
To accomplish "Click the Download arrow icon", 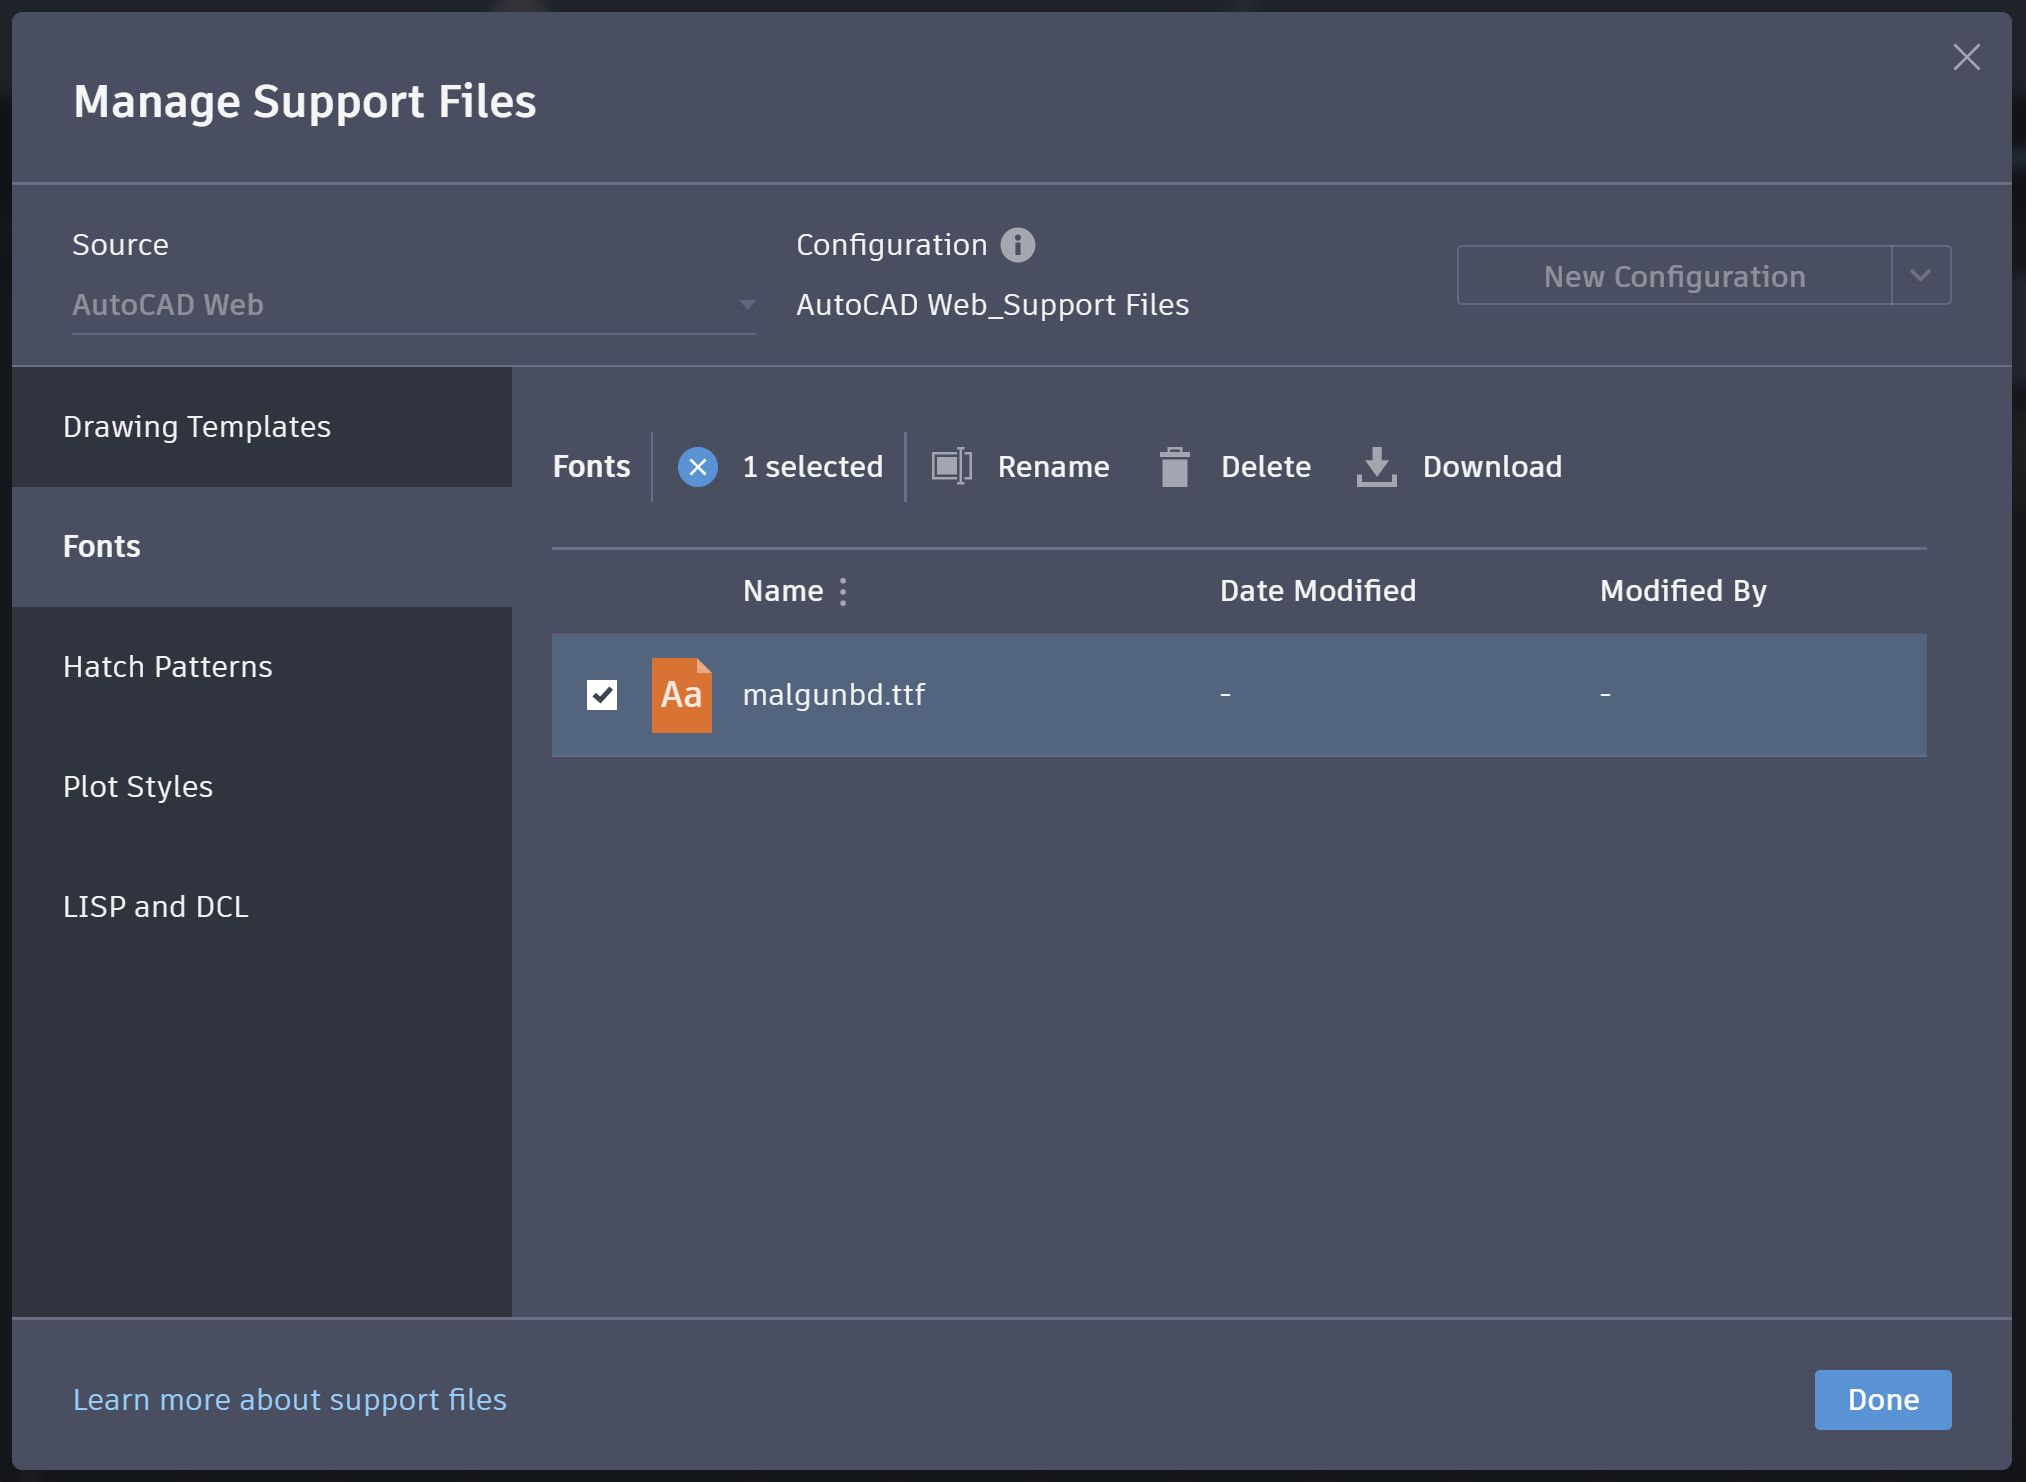I will pos(1376,467).
